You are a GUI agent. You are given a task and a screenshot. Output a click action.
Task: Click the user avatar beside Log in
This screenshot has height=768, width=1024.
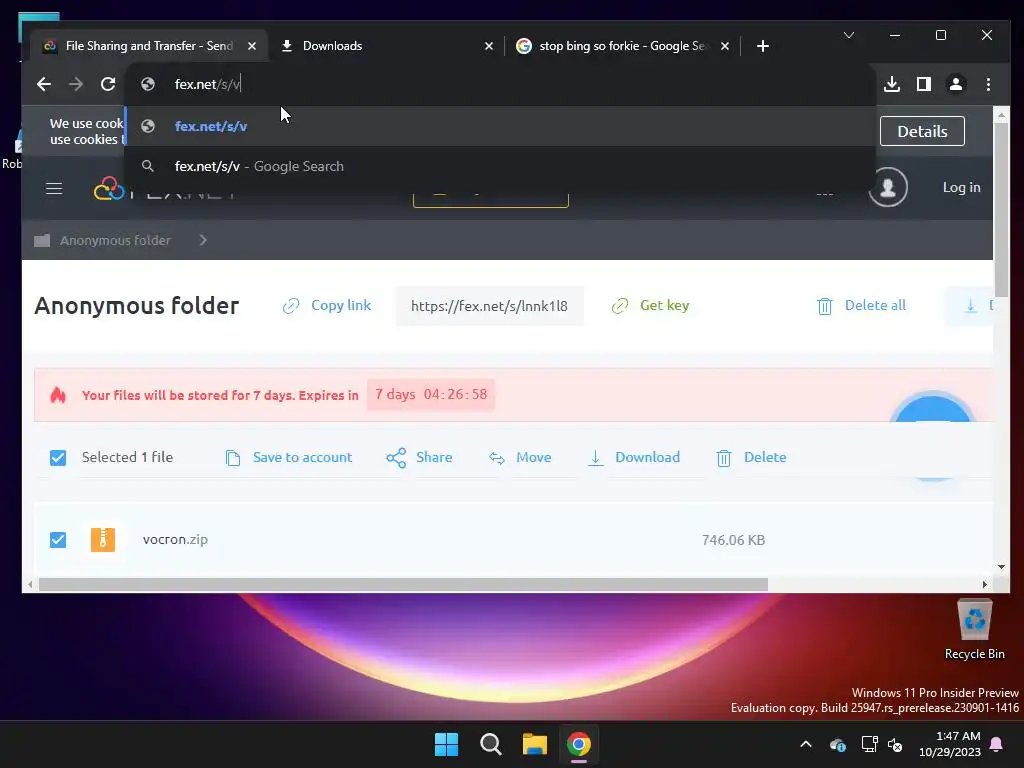(888, 187)
